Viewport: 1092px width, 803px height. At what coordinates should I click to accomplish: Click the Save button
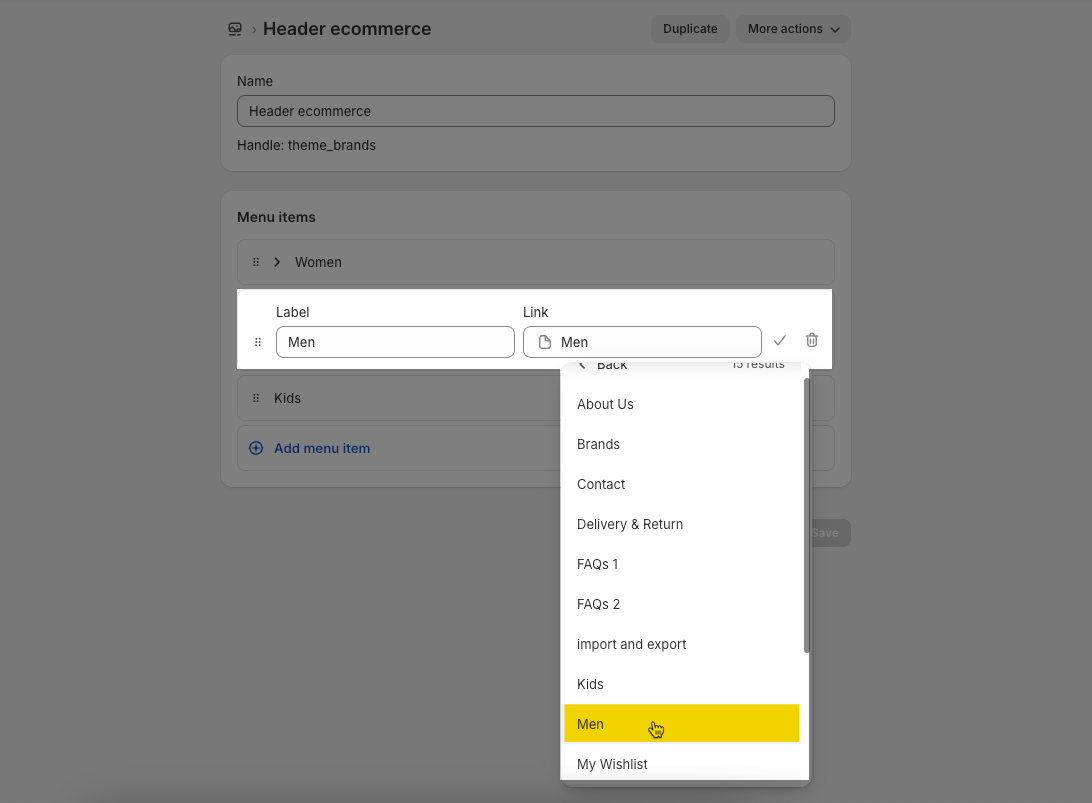point(825,533)
